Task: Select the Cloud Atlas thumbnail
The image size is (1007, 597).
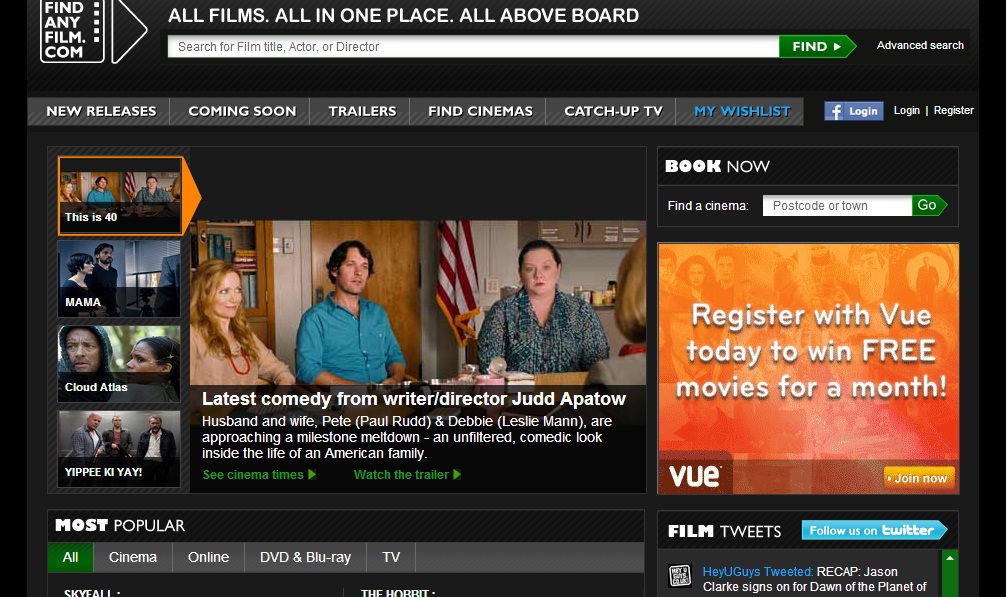Action: pos(119,364)
